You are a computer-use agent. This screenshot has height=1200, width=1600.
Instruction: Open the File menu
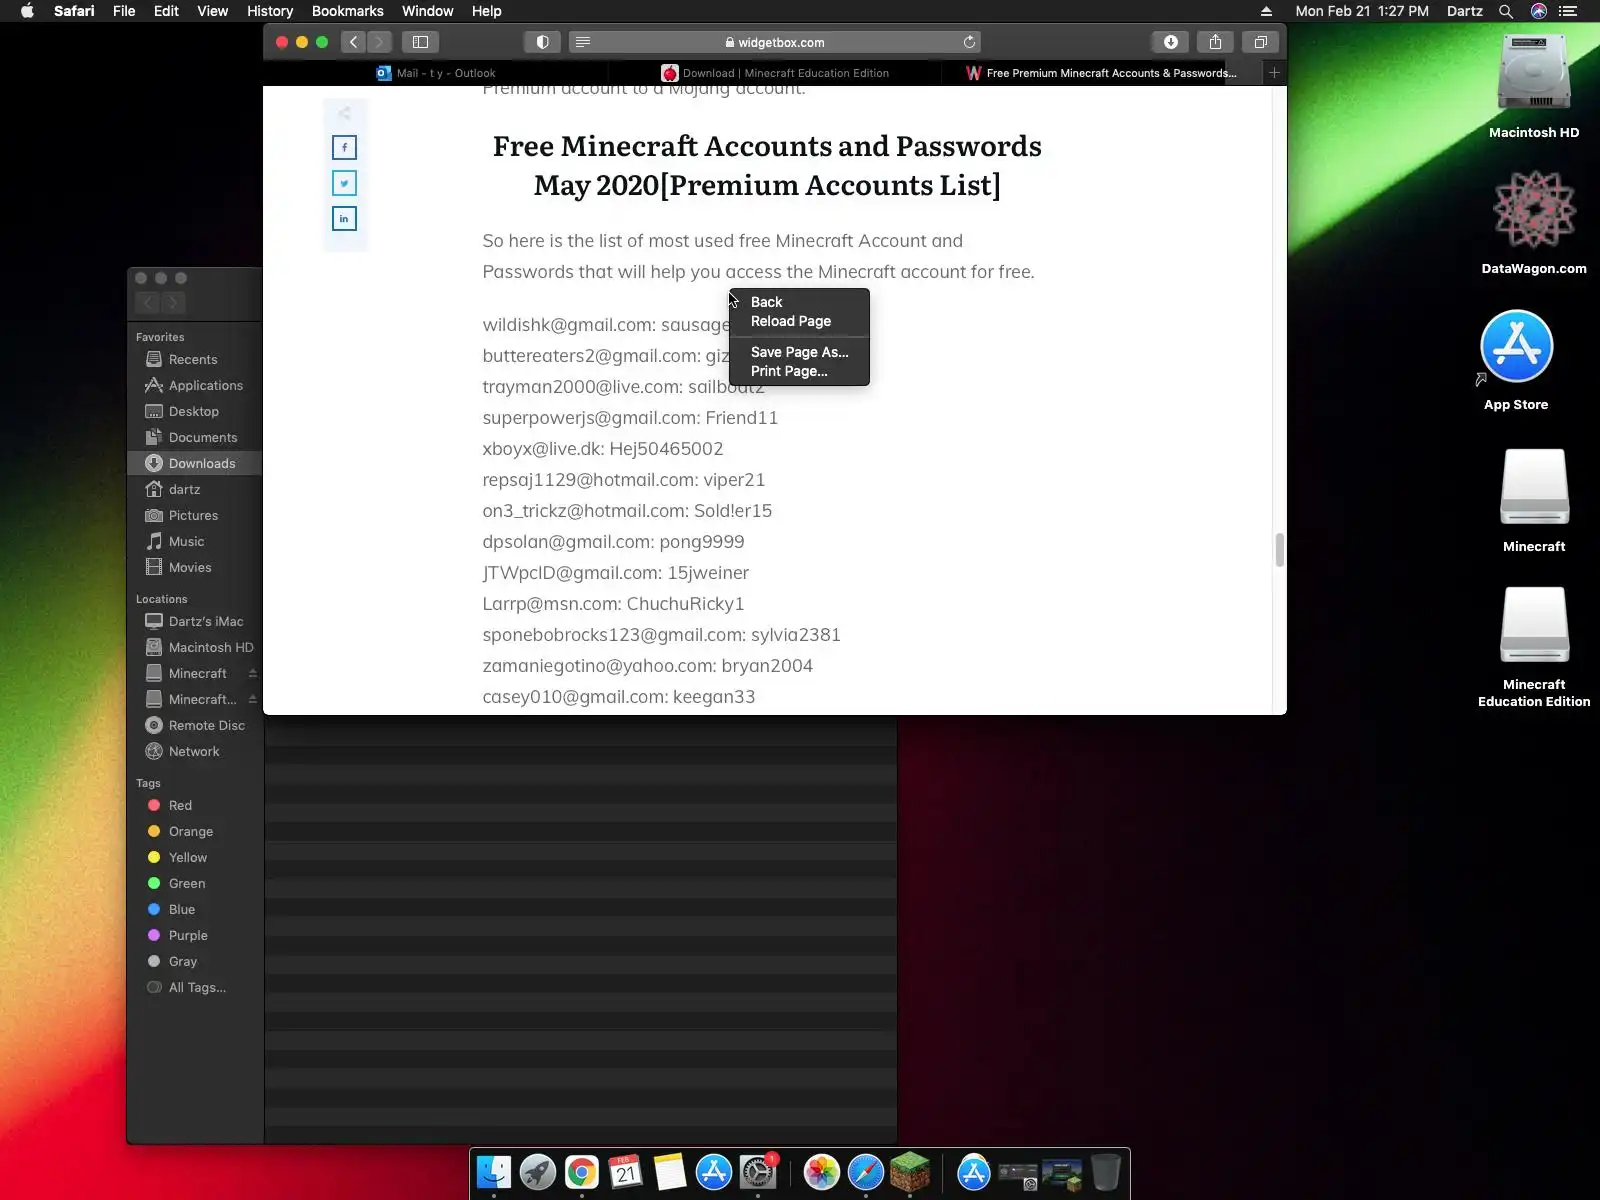(x=124, y=11)
